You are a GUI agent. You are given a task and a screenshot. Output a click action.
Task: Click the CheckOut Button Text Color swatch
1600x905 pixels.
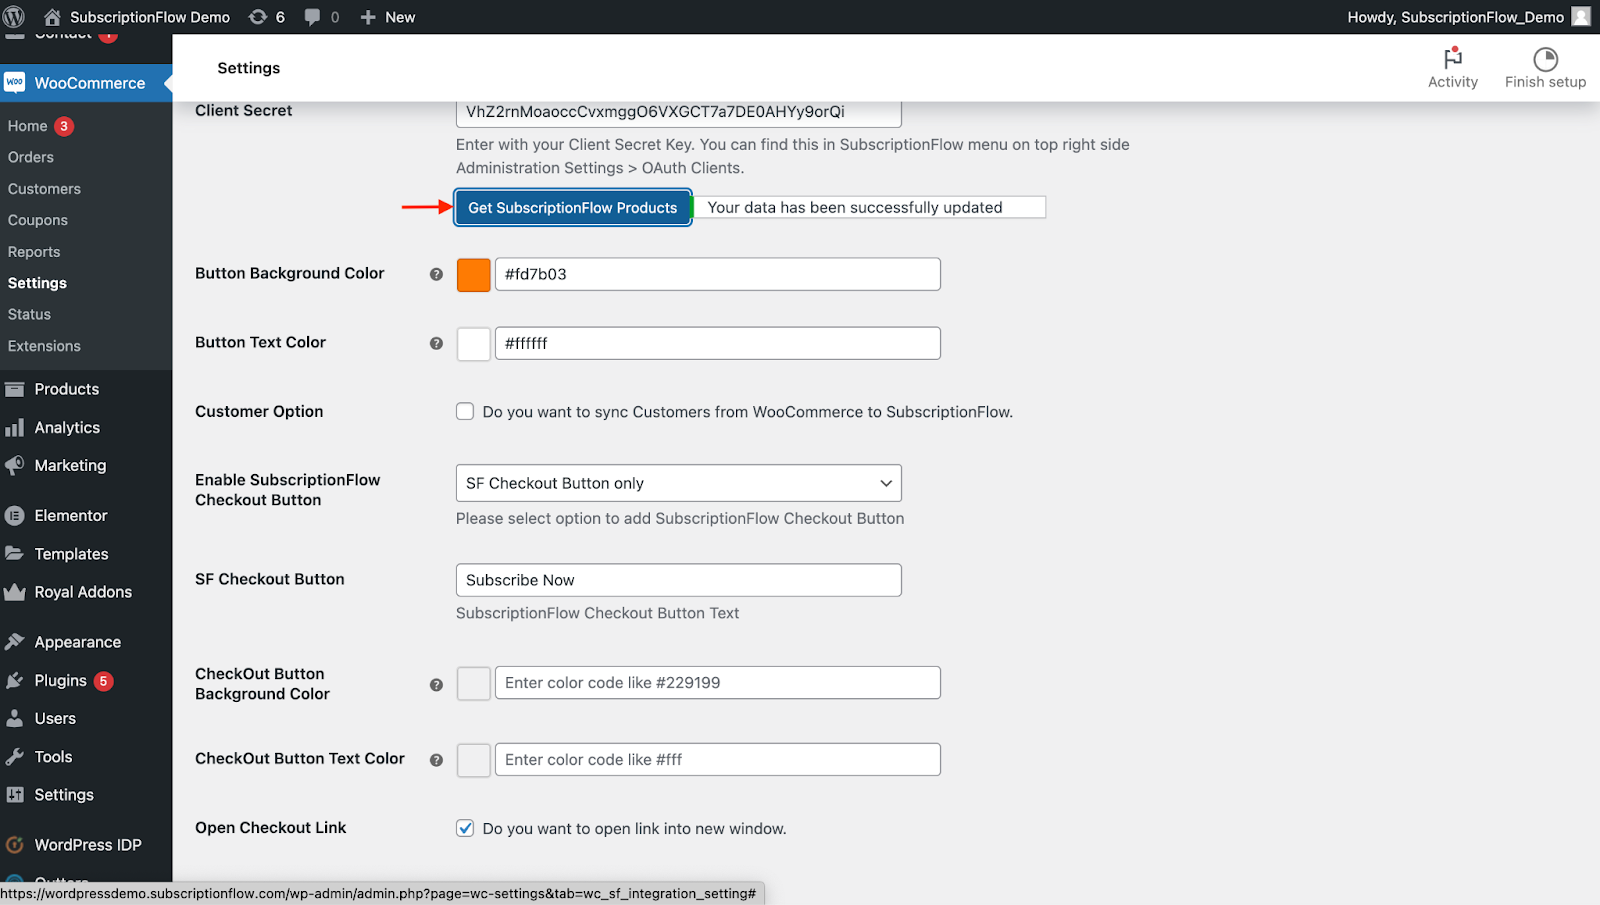tap(473, 760)
